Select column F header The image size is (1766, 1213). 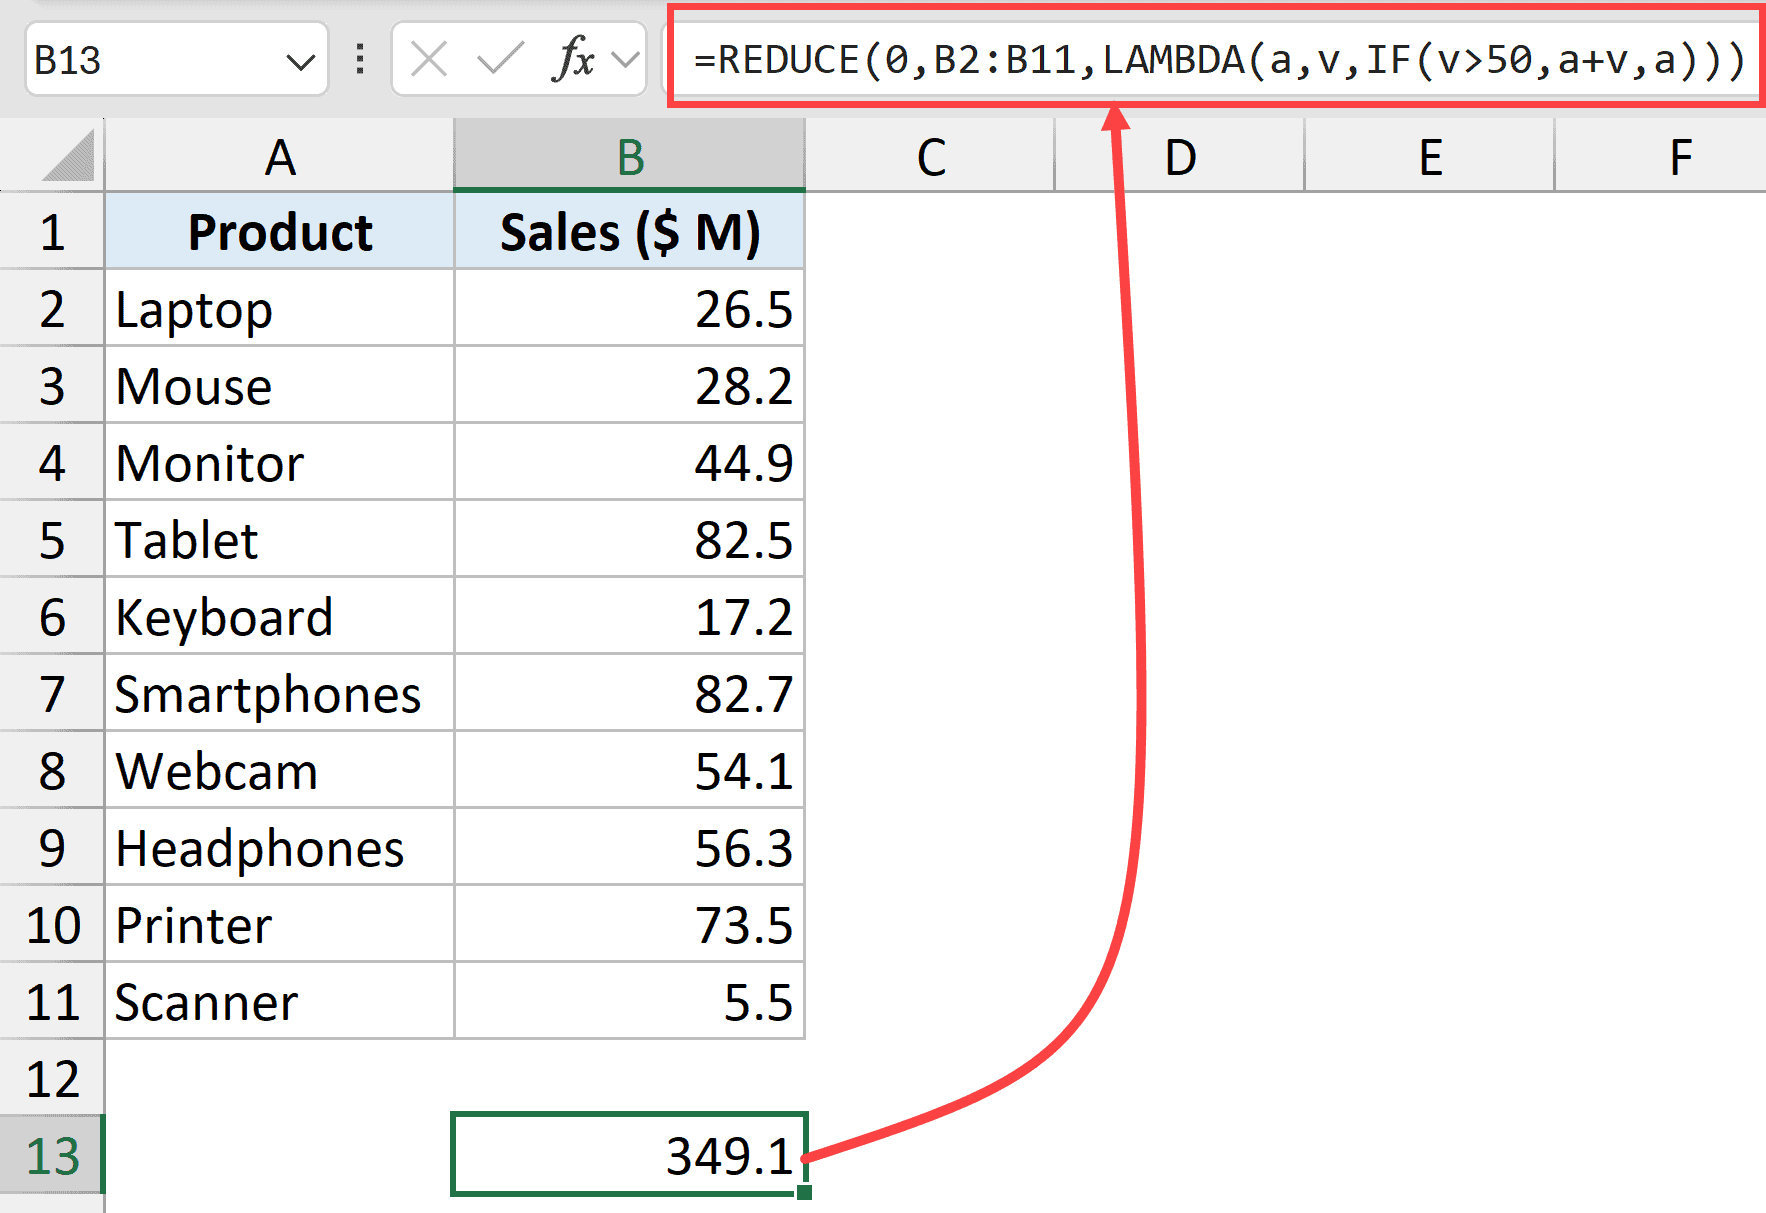pyautogui.click(x=1680, y=155)
